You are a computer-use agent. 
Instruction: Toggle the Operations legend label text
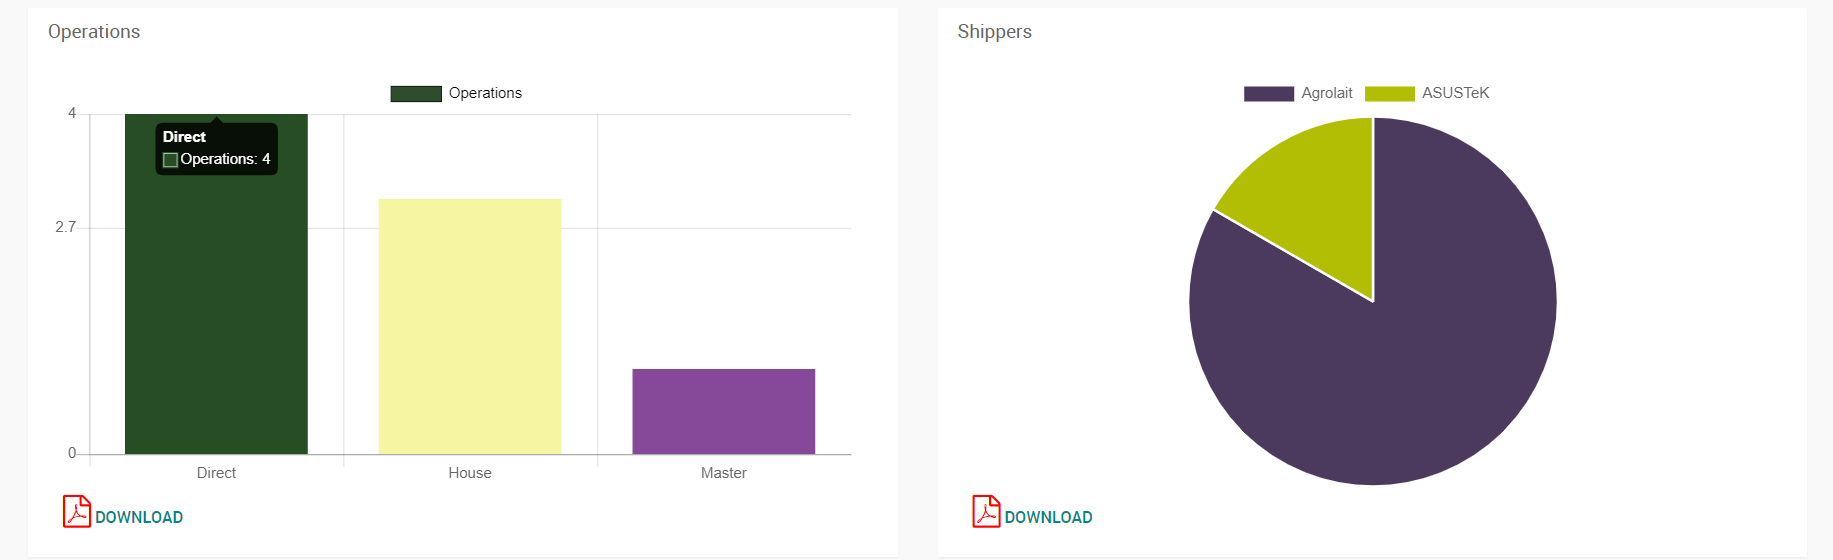point(485,93)
